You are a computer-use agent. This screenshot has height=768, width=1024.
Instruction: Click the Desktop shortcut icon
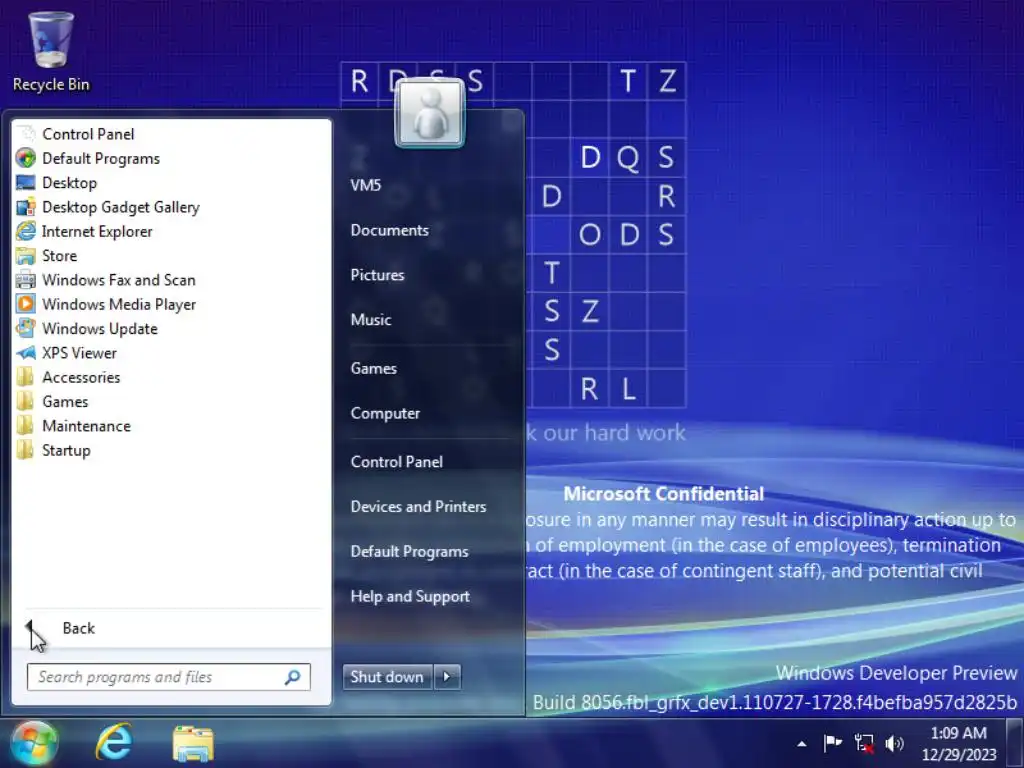[x=25, y=182]
